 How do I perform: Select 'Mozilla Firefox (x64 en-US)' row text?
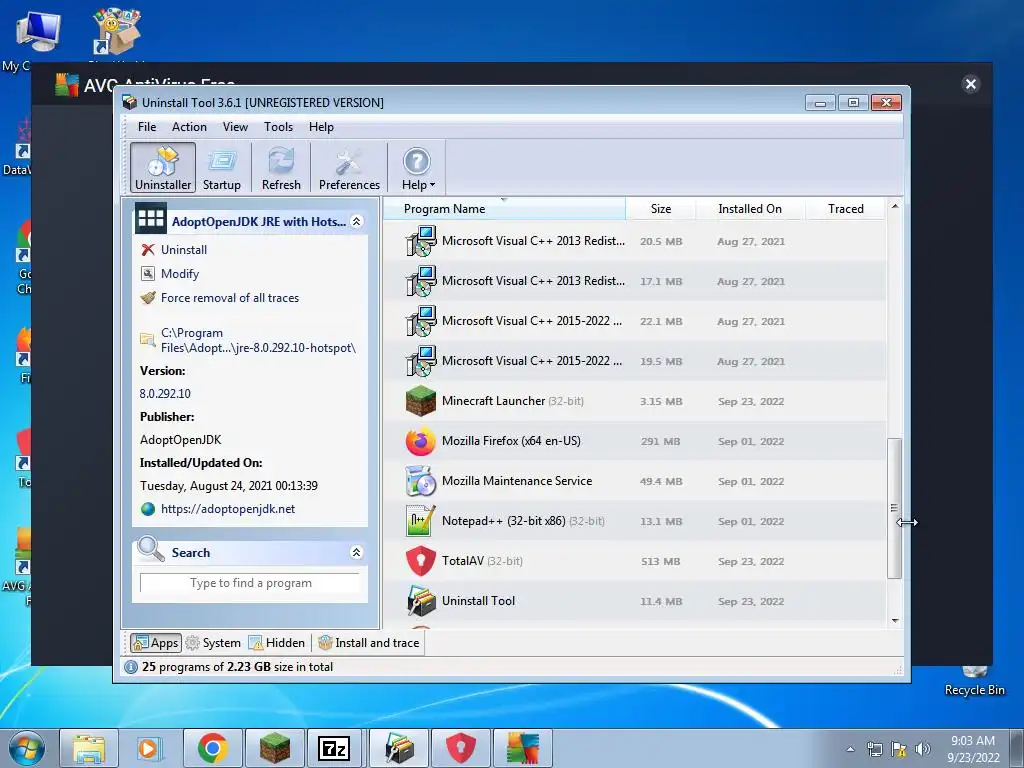click(511, 441)
